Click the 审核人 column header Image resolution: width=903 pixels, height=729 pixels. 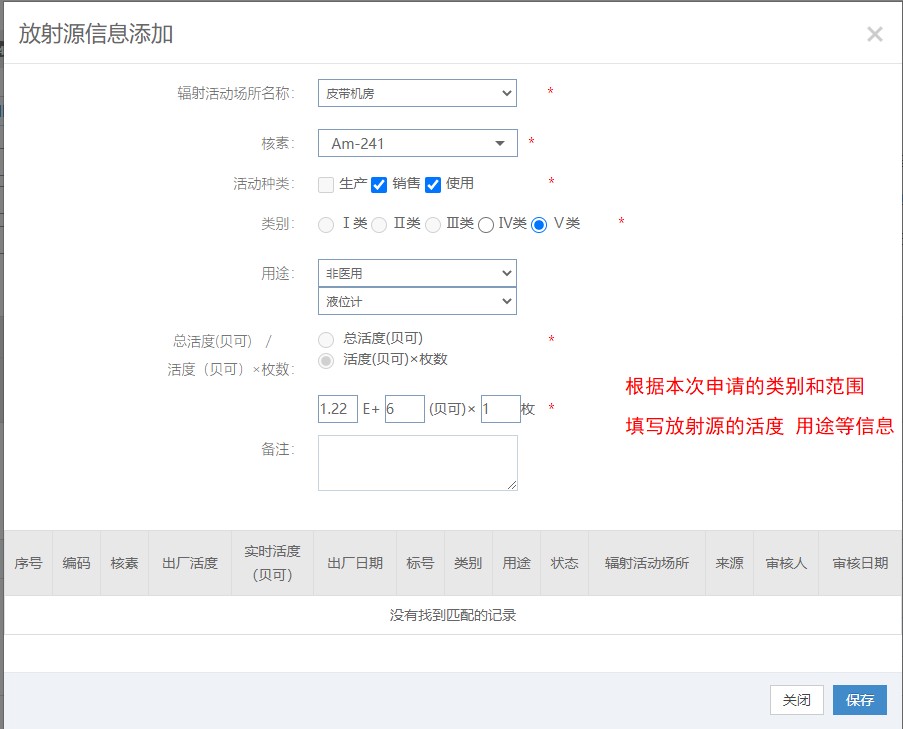[x=786, y=563]
